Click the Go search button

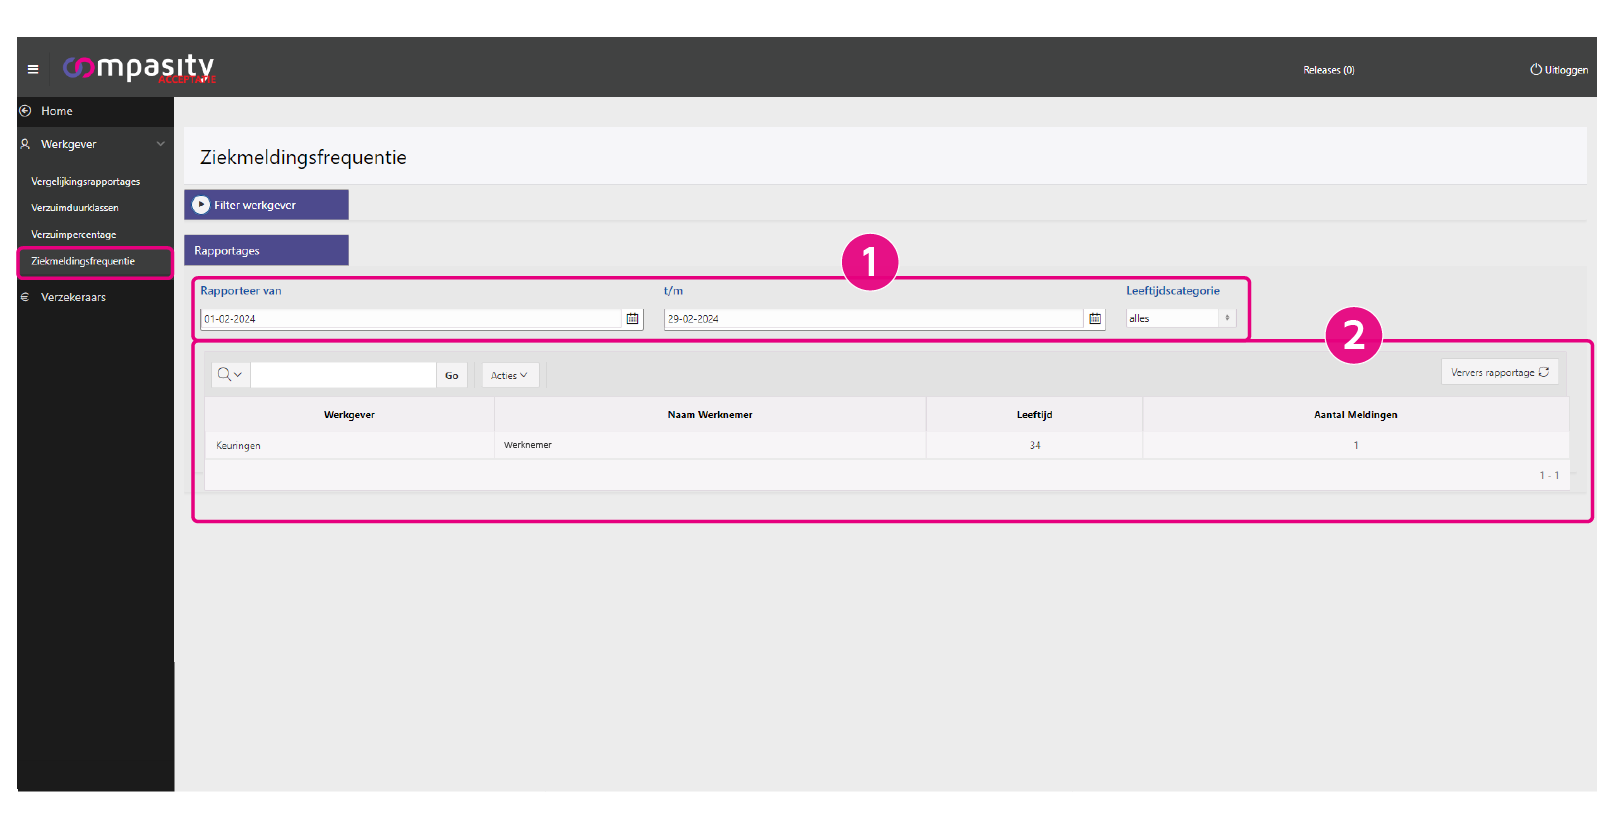point(452,375)
